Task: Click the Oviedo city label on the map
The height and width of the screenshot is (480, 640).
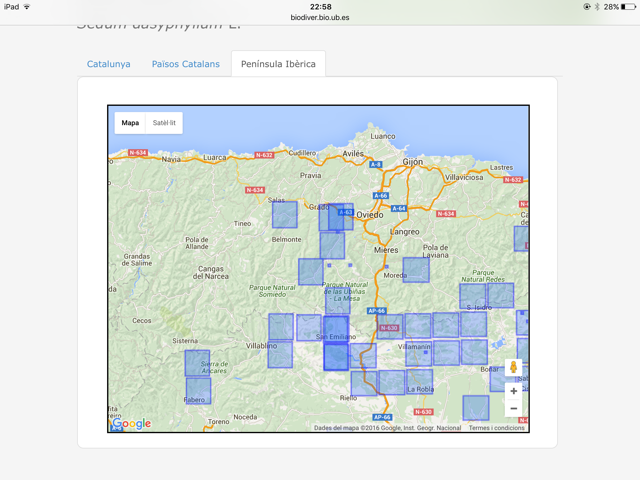Action: tap(370, 214)
